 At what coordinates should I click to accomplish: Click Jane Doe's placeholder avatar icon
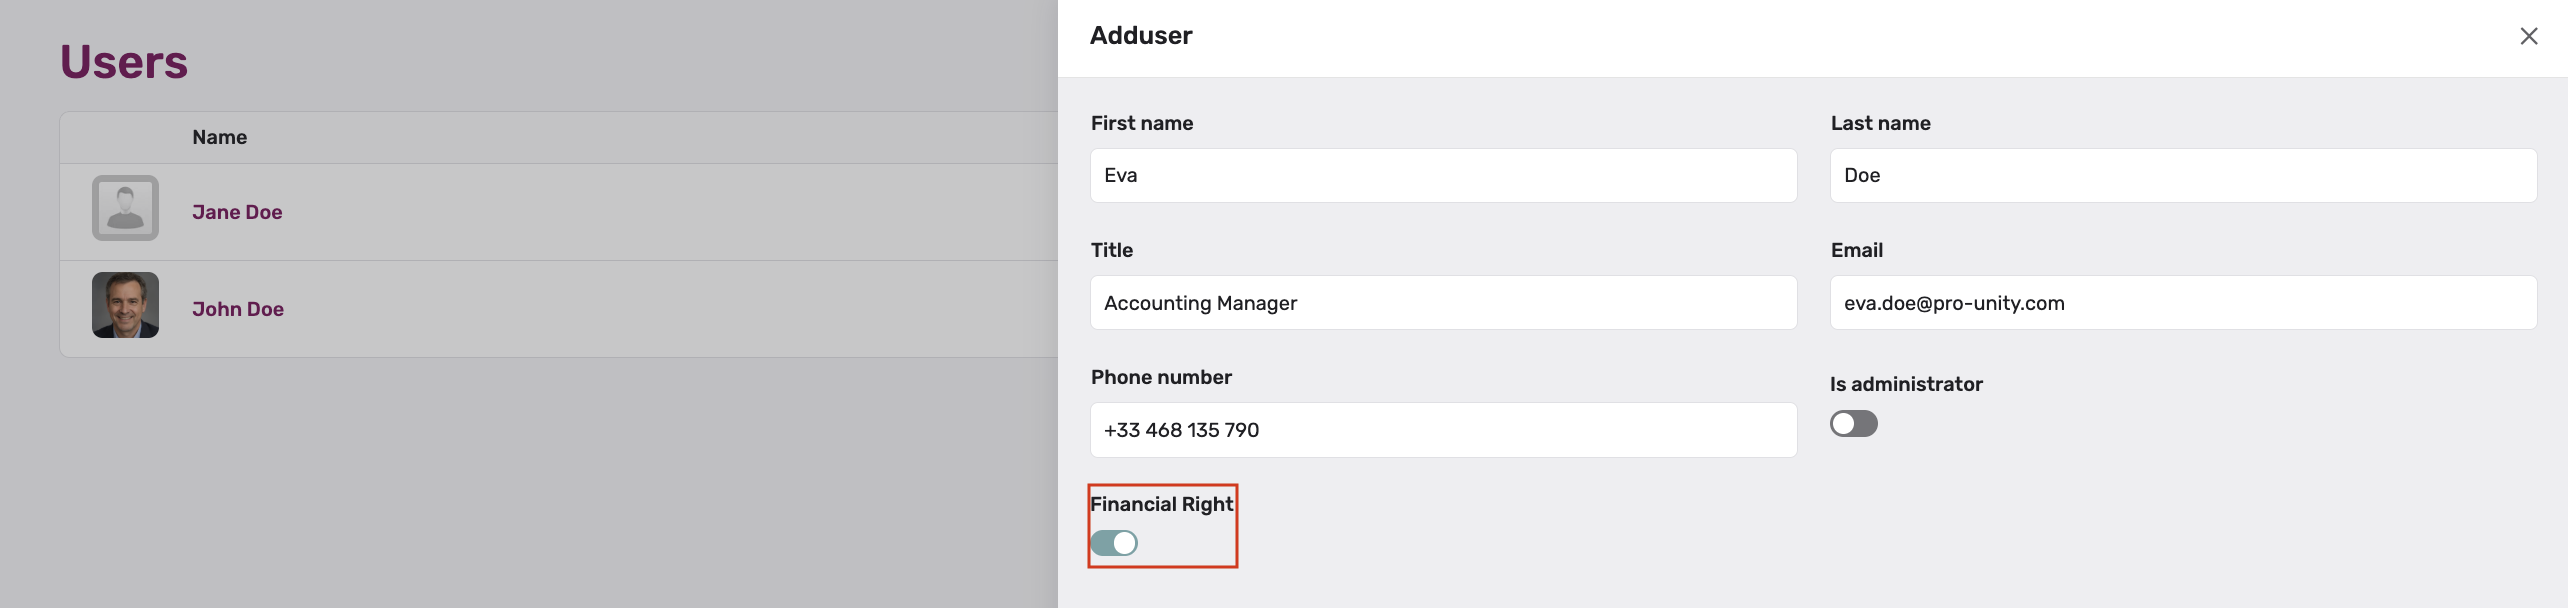(125, 208)
